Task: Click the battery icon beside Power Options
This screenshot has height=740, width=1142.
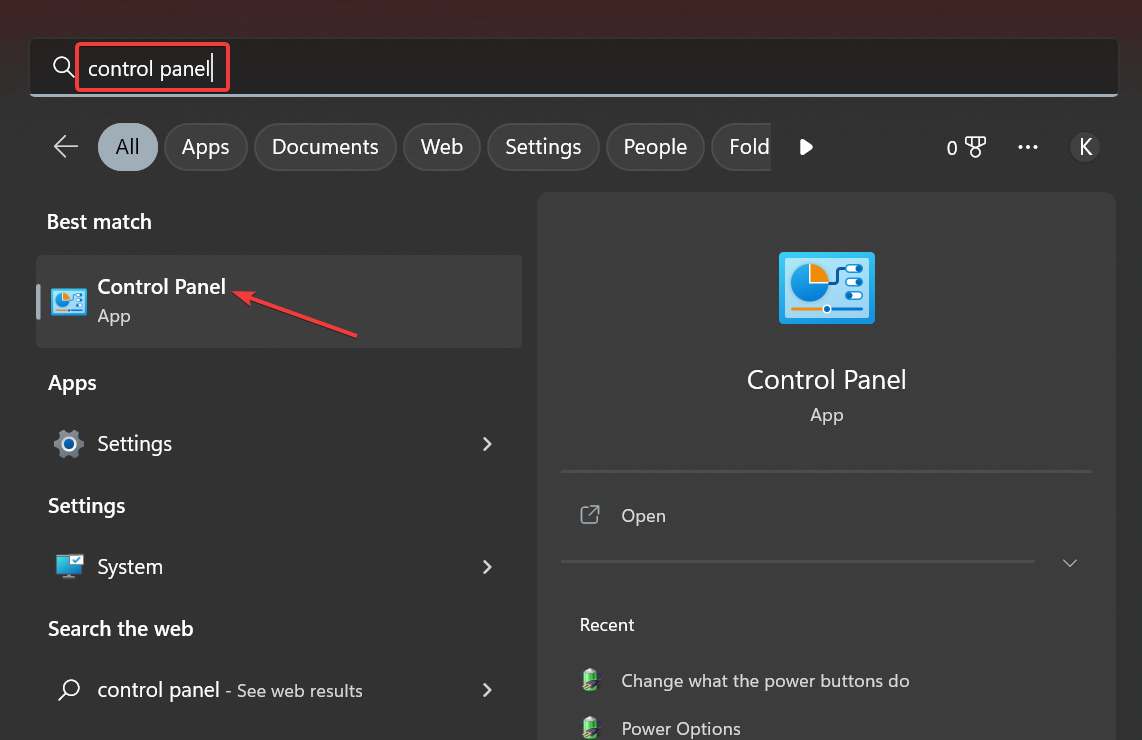Action: tap(591, 728)
